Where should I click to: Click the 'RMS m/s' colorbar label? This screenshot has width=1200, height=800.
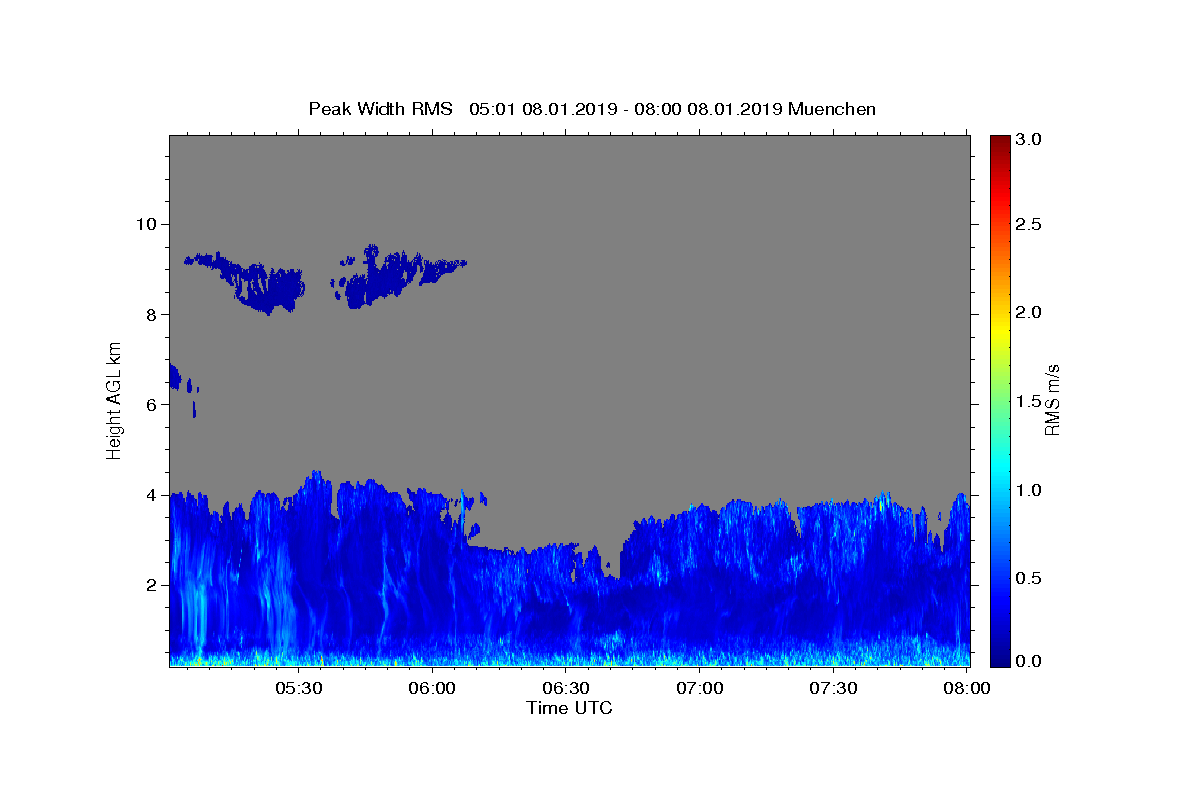click(1052, 400)
